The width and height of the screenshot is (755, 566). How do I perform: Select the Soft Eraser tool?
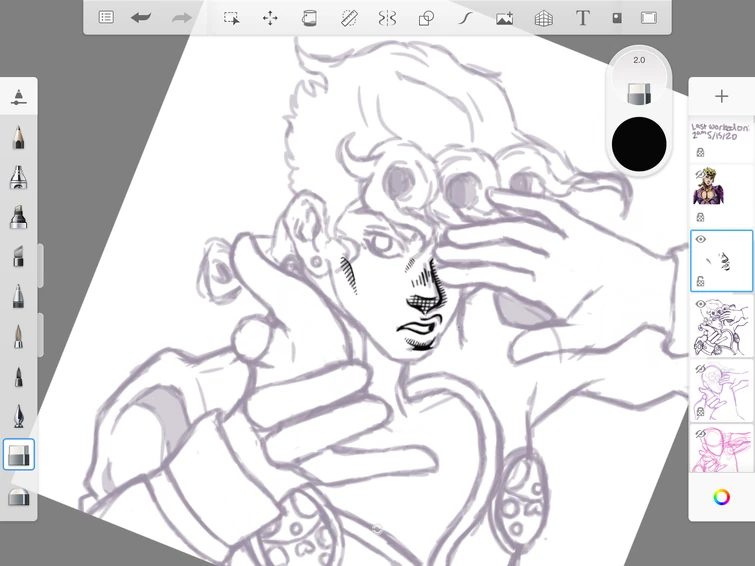click(x=18, y=496)
